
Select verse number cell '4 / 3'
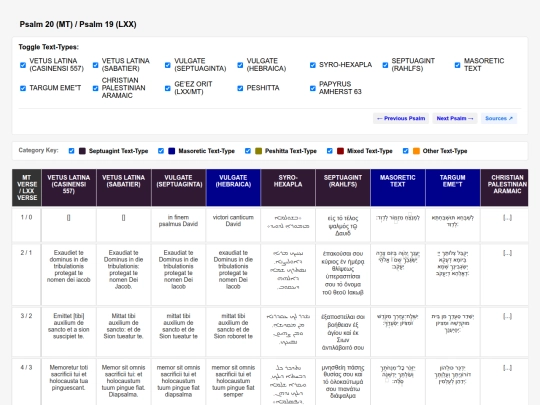pos(27,382)
